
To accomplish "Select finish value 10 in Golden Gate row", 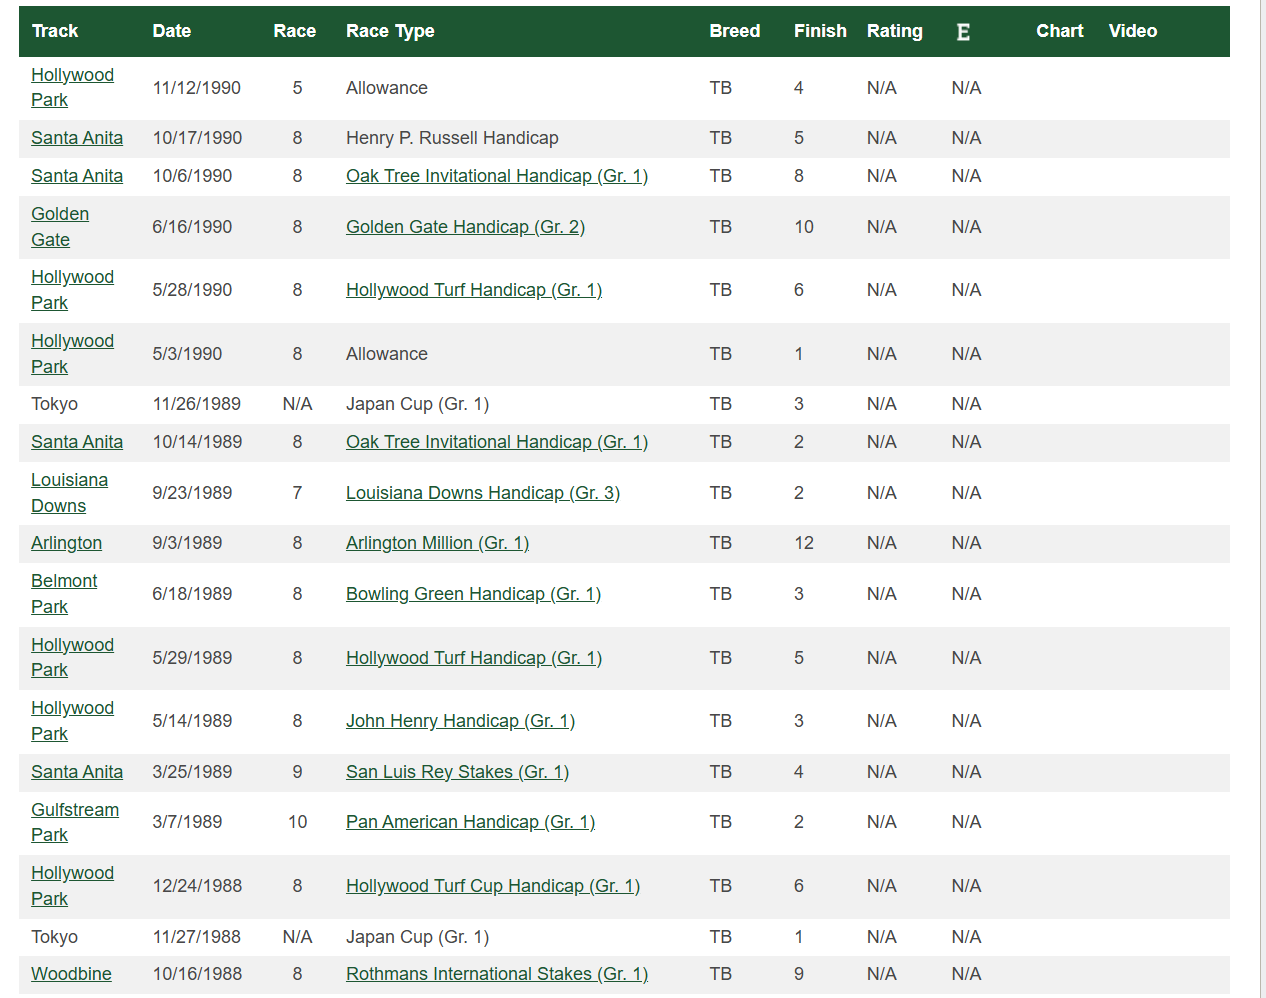I will [804, 227].
